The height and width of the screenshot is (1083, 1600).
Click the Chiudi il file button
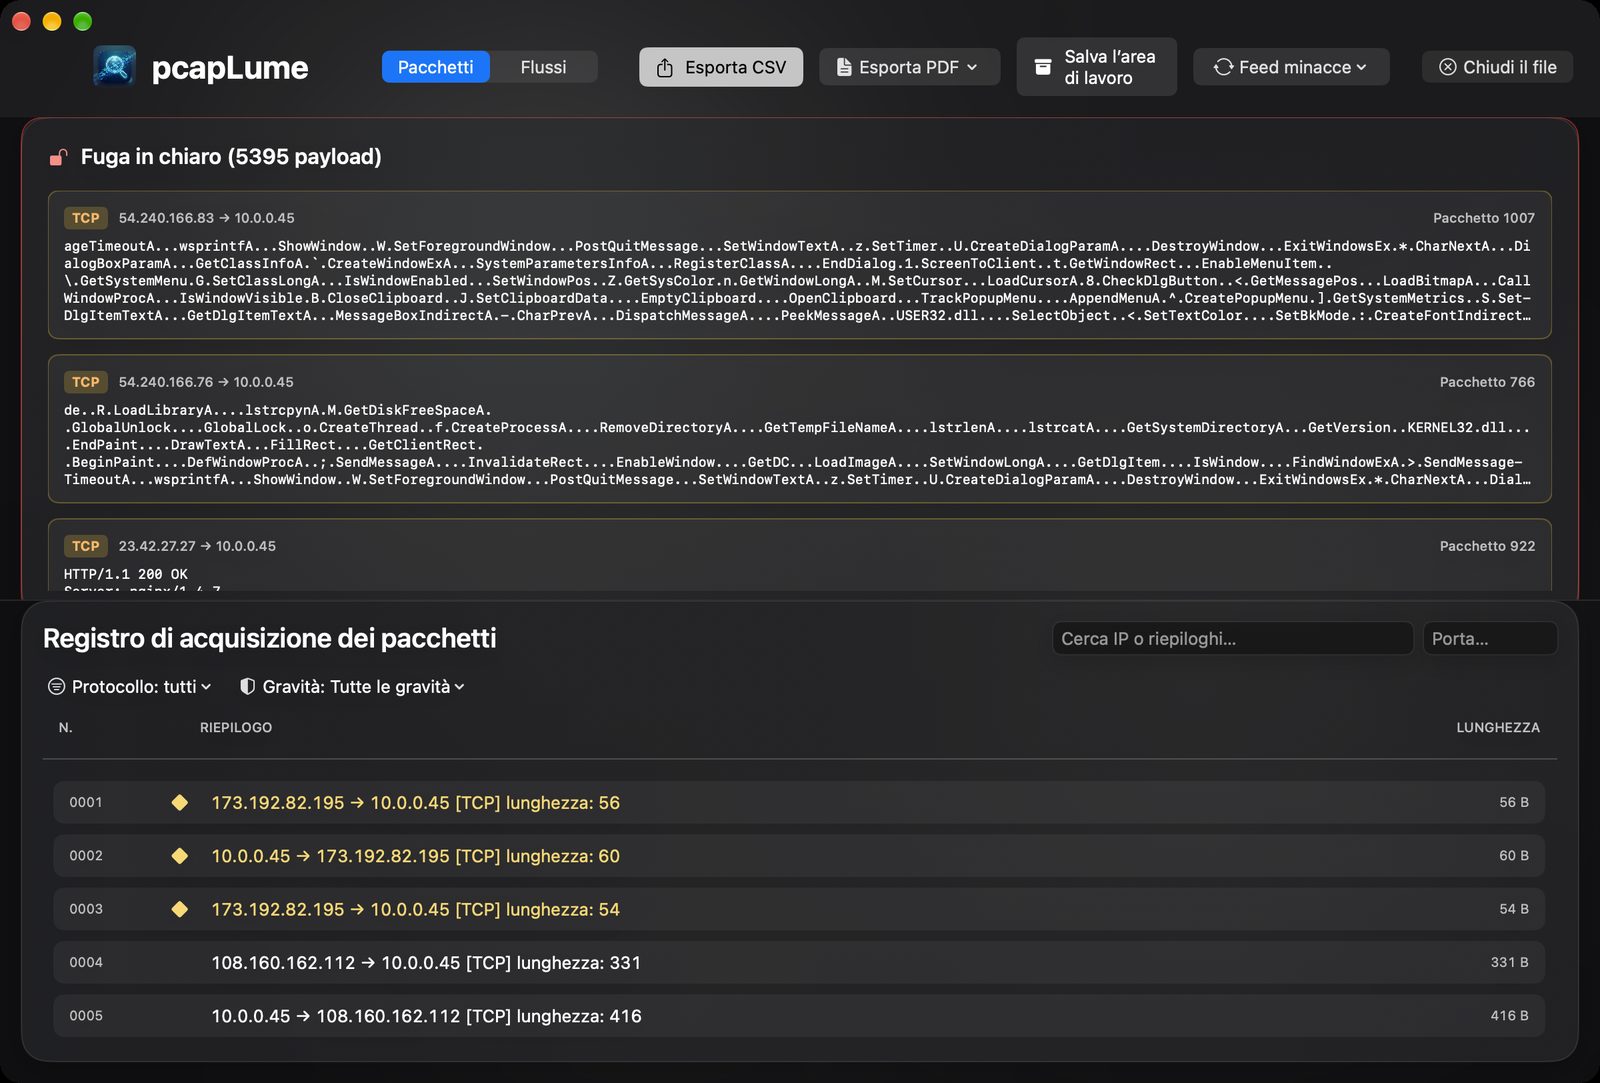click(x=1497, y=67)
